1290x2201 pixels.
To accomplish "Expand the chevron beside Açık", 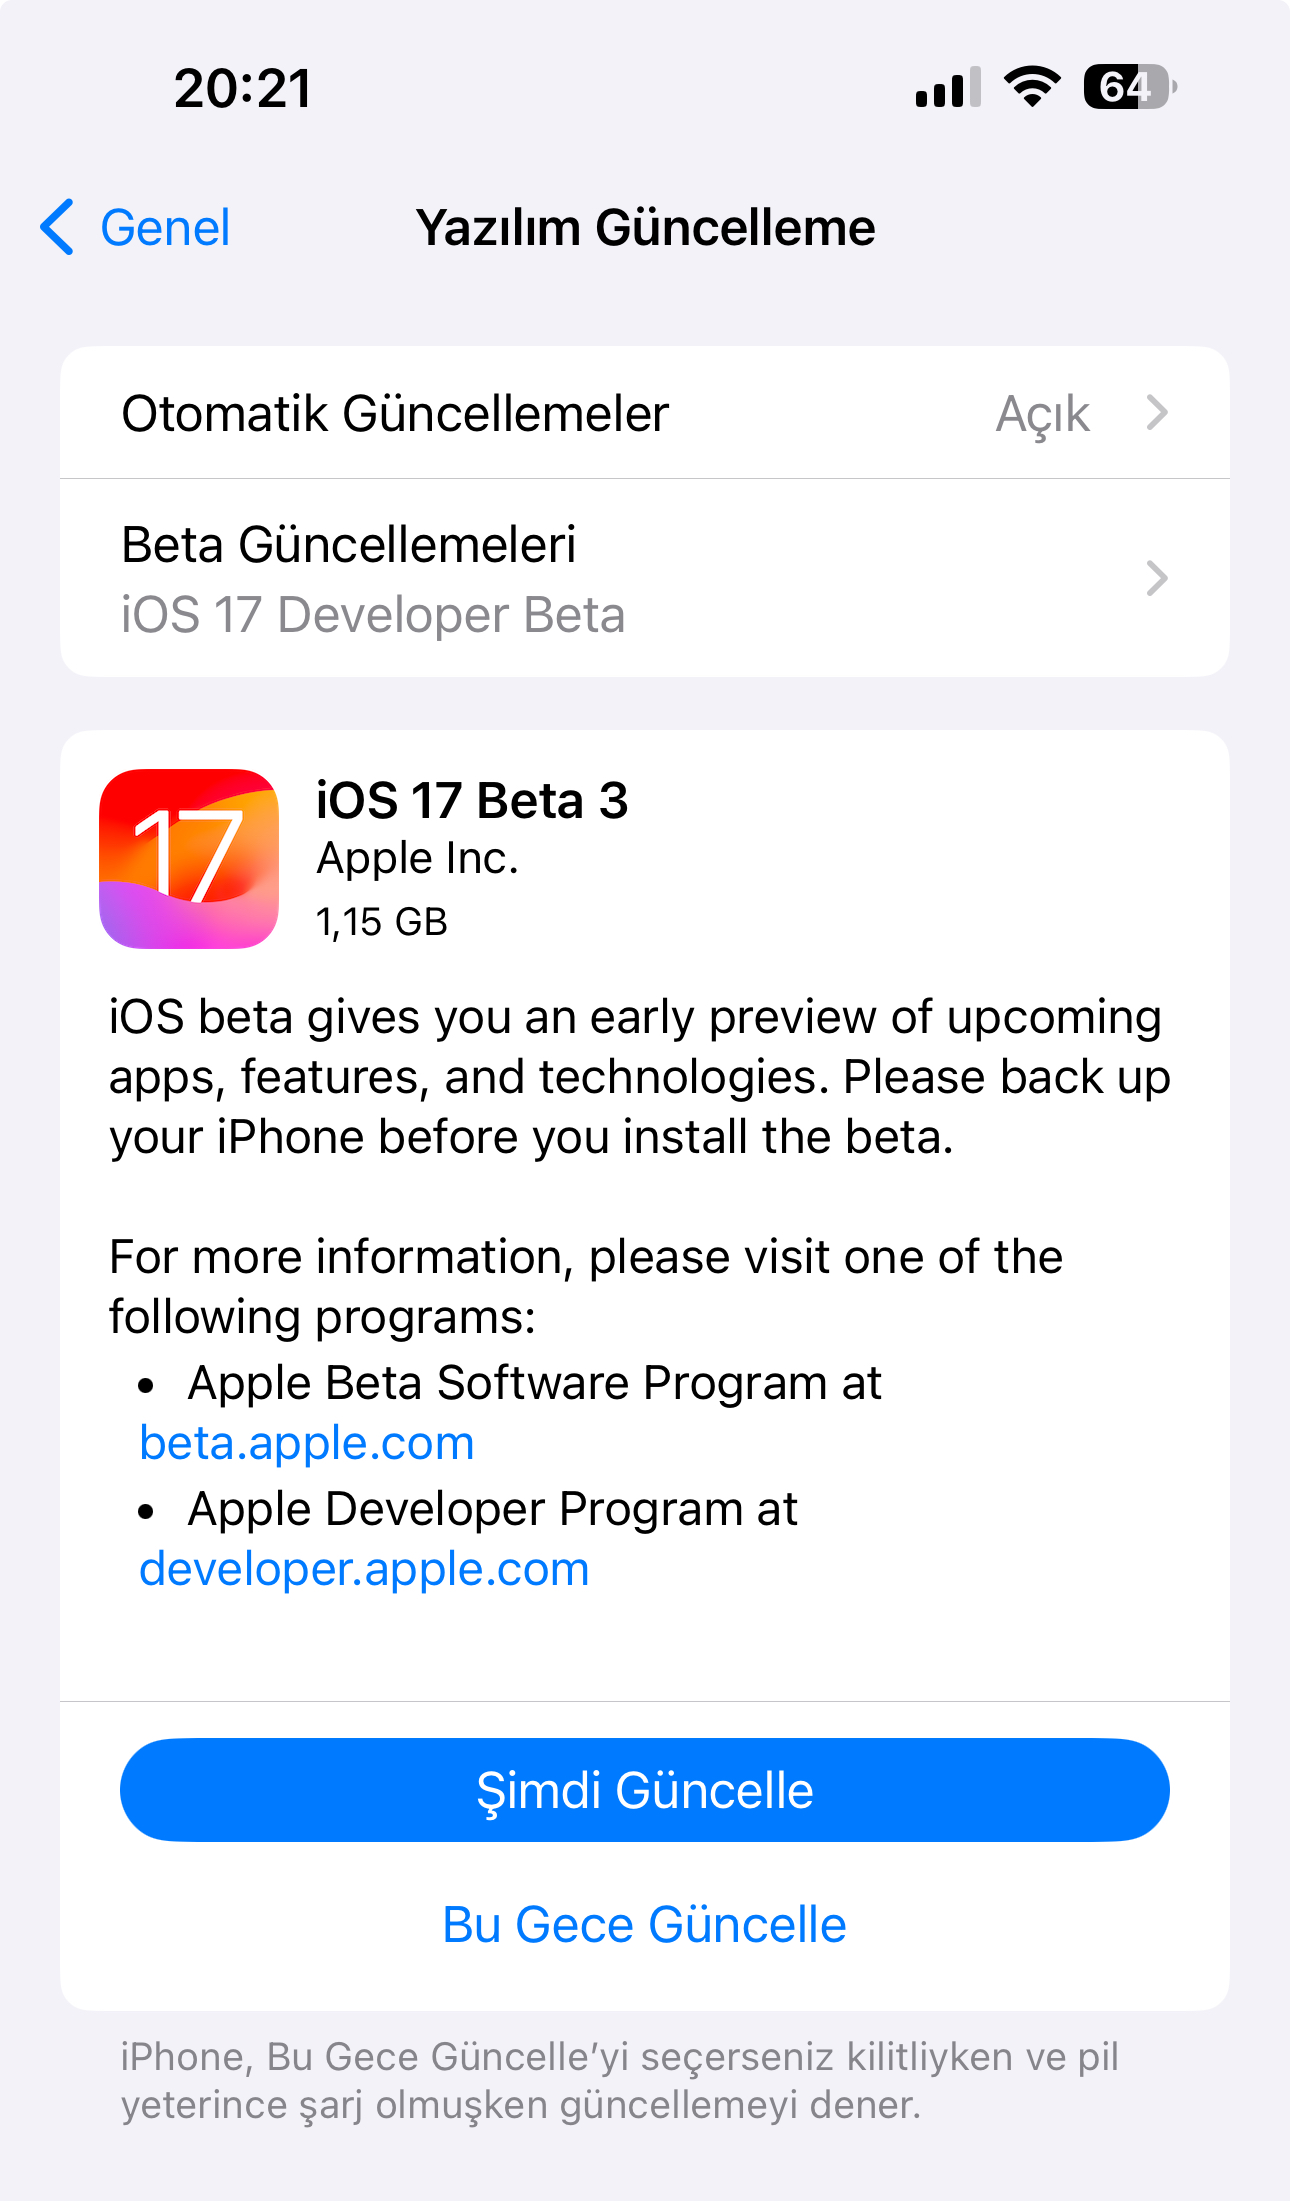I will (x=1157, y=413).
